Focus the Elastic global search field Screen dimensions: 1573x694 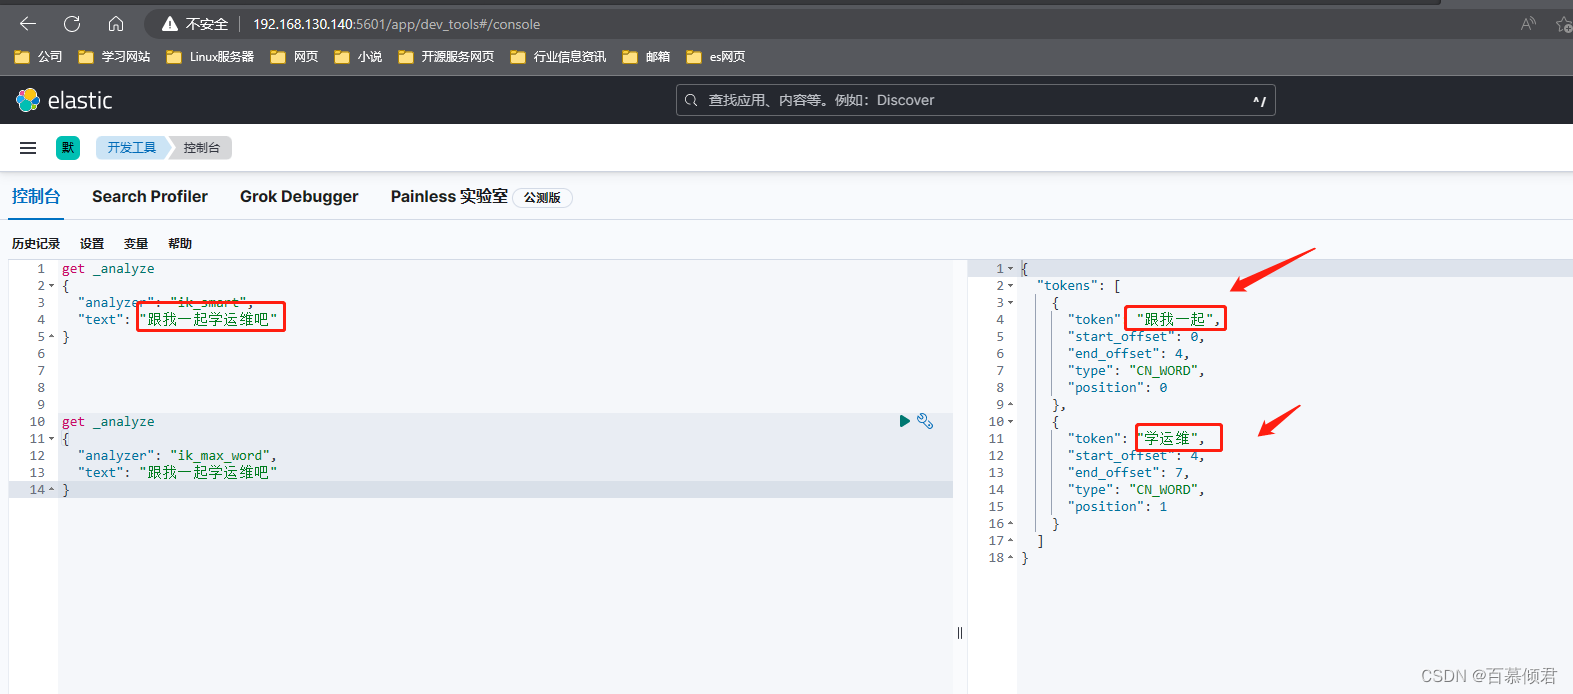click(x=976, y=100)
